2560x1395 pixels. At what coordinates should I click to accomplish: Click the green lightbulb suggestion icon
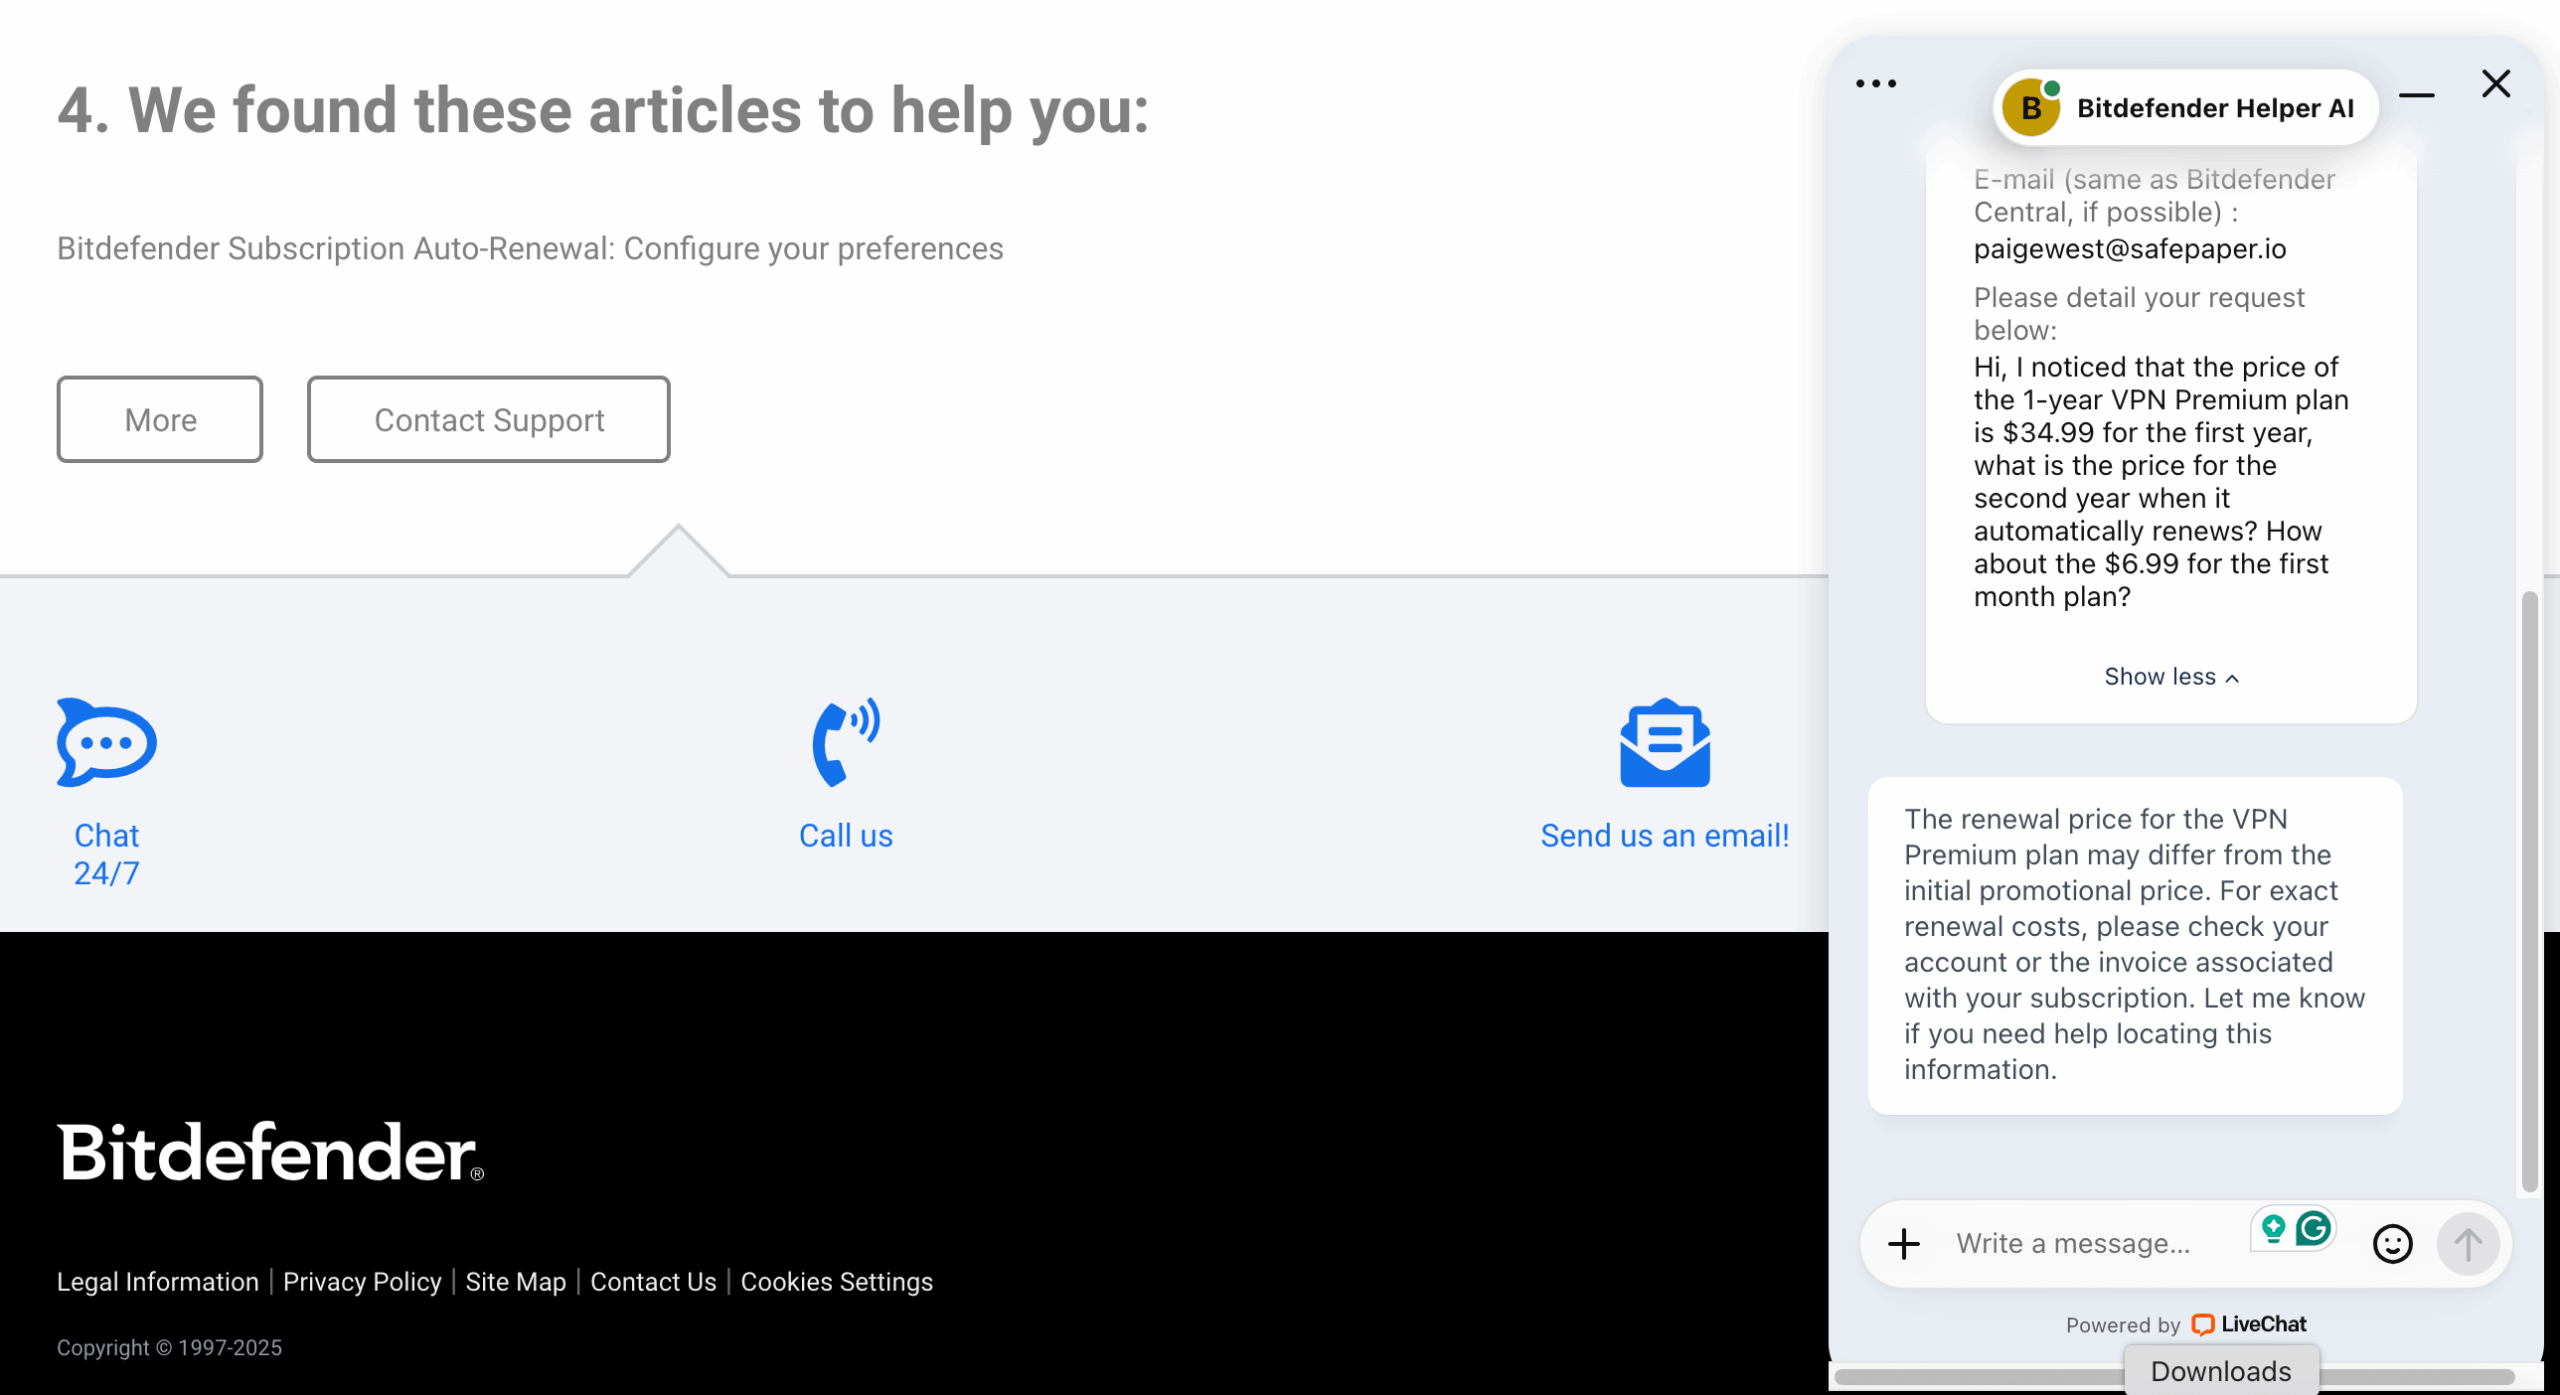[x=2273, y=1228]
